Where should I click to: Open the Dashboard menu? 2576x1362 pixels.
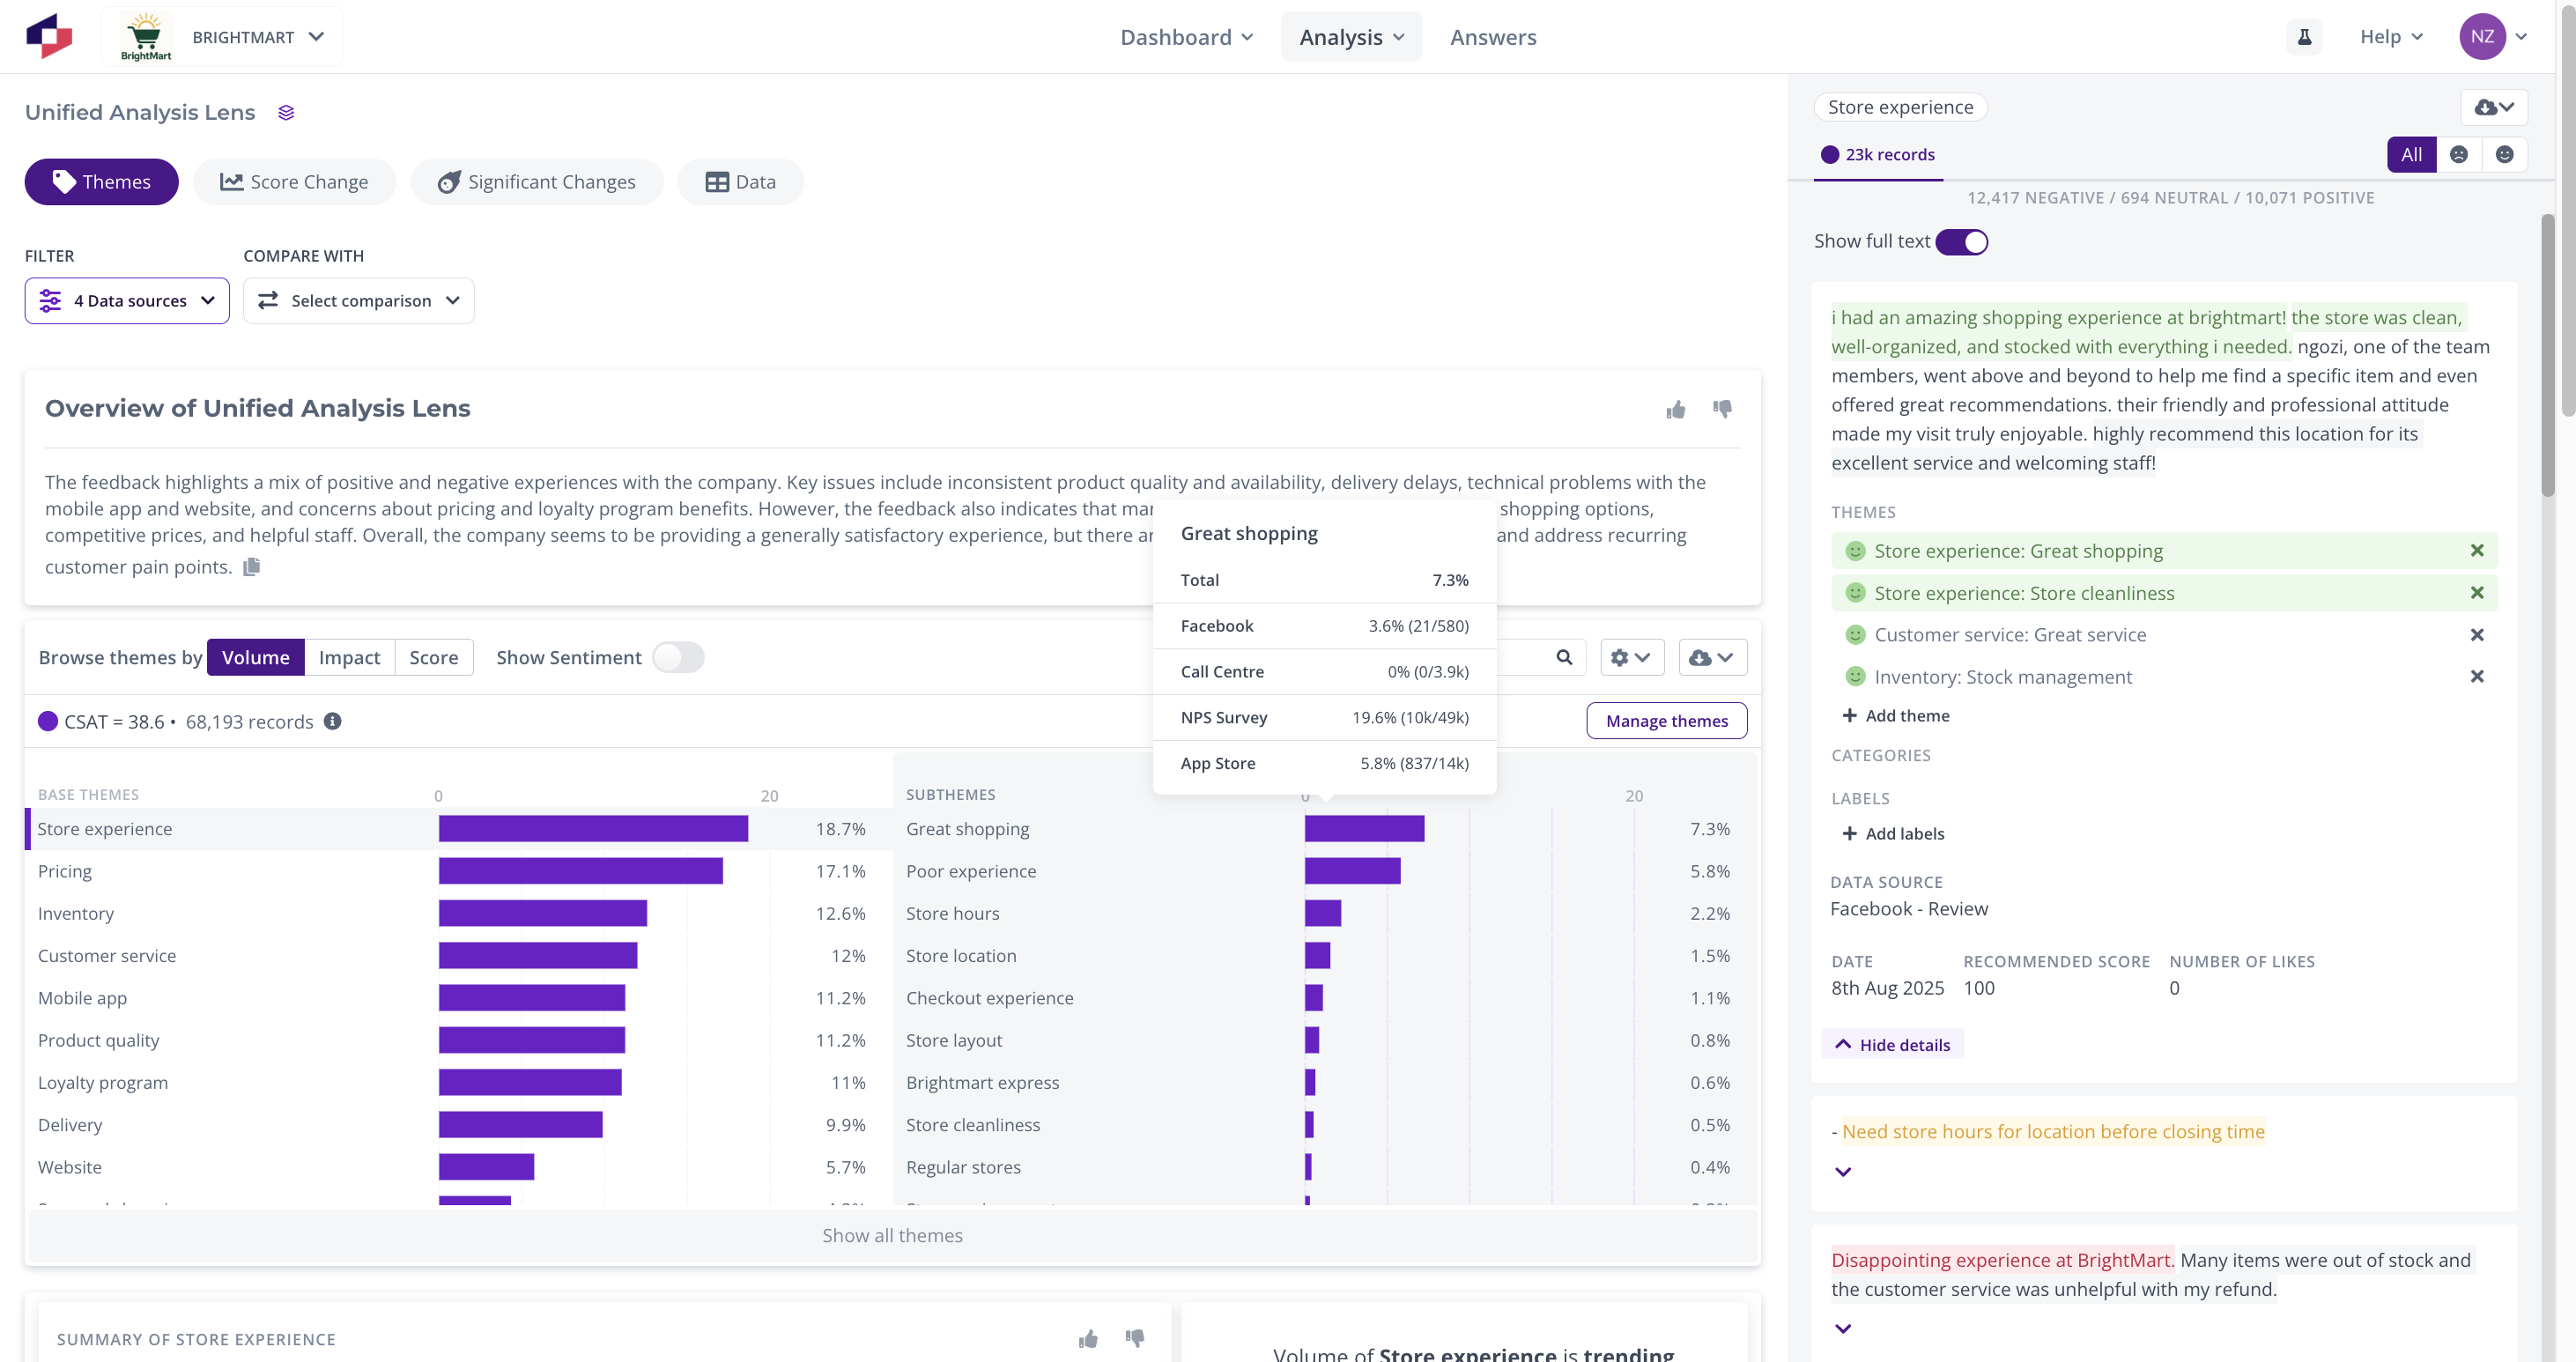pyautogui.click(x=1186, y=37)
